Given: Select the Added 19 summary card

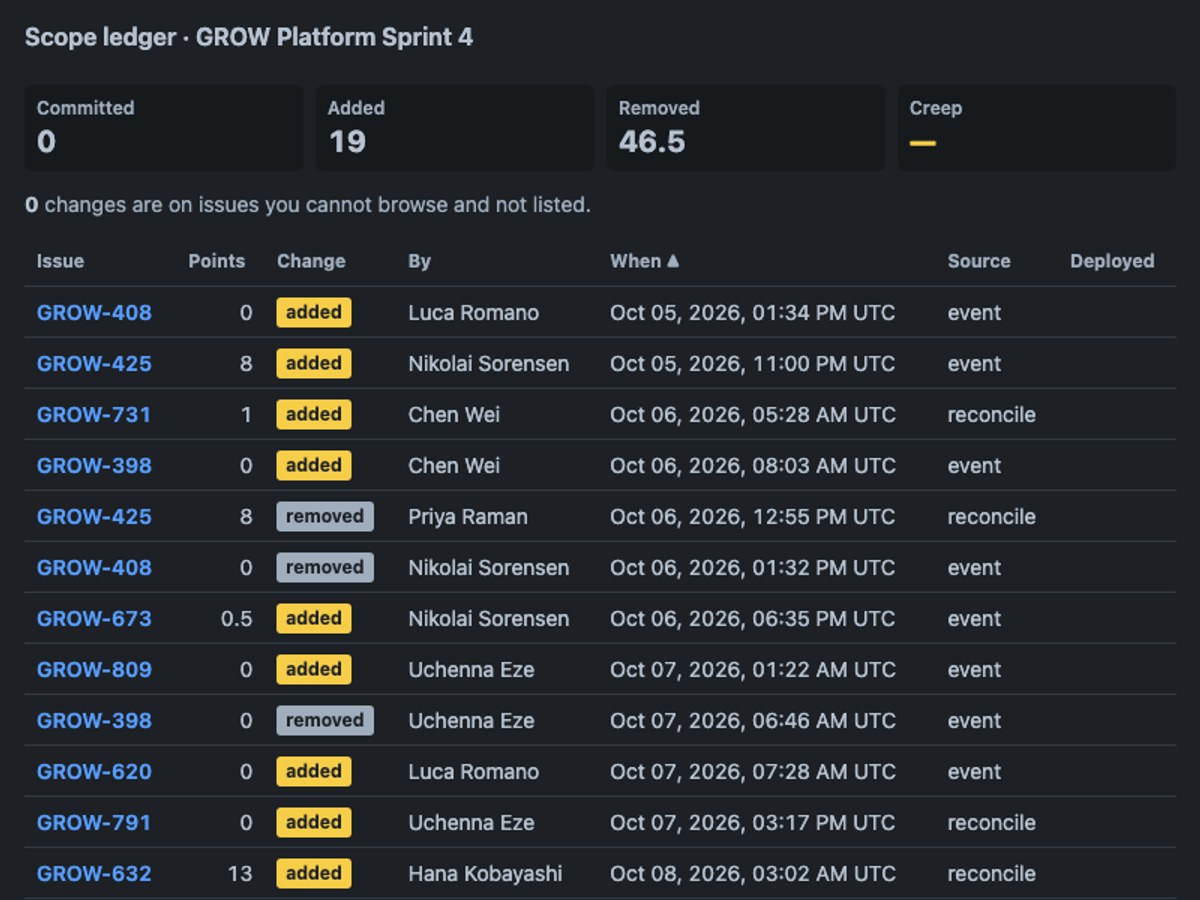Looking at the screenshot, I should [x=455, y=128].
